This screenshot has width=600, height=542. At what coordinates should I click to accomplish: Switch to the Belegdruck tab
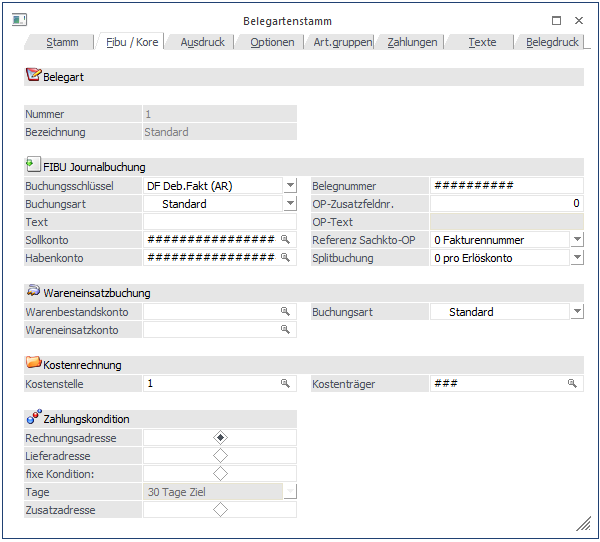552,42
